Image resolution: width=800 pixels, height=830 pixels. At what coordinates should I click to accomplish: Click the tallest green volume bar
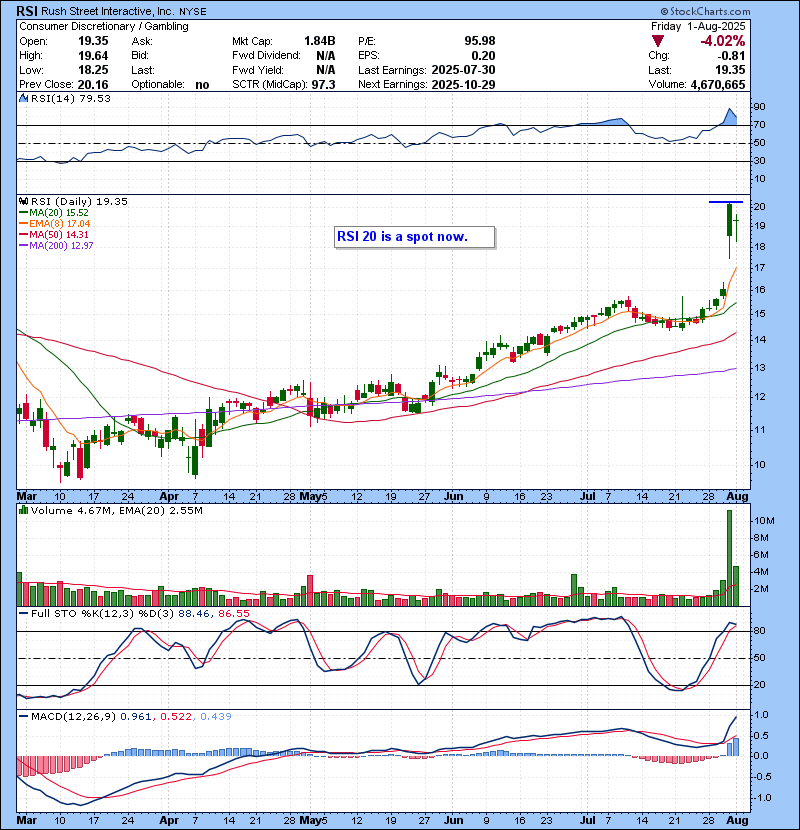click(730, 558)
